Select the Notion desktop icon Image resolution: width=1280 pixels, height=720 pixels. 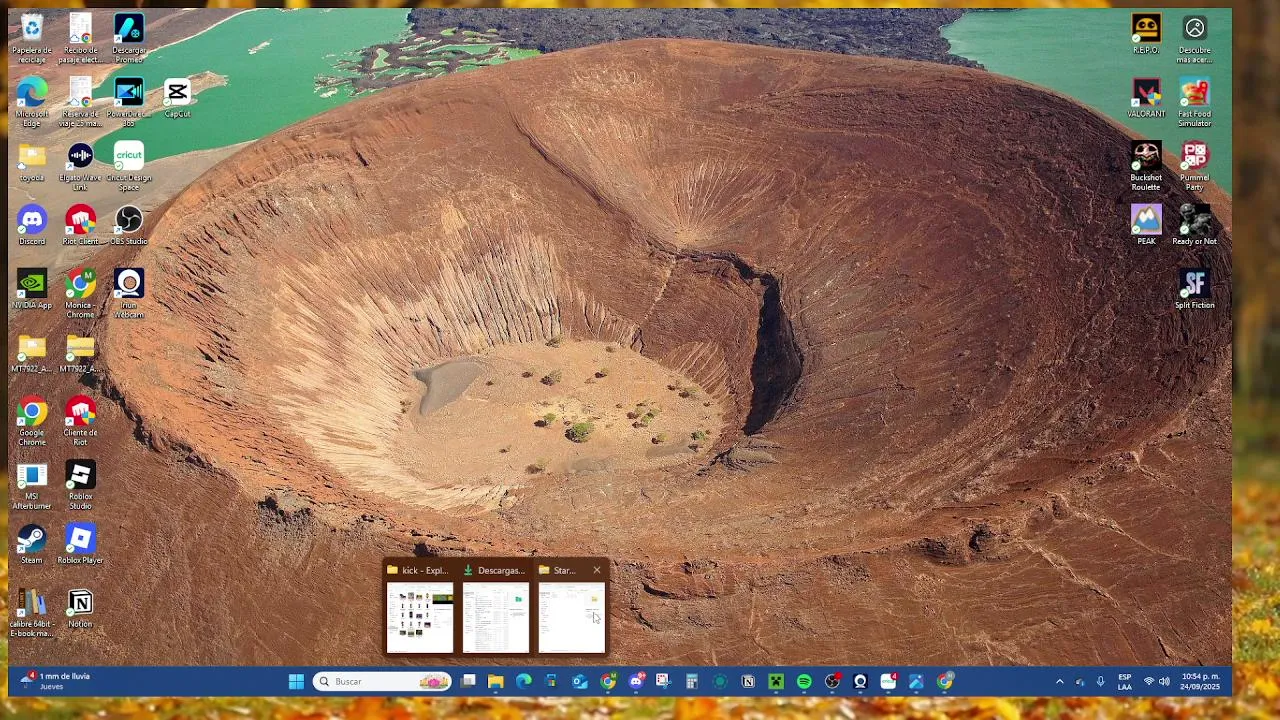point(80,609)
